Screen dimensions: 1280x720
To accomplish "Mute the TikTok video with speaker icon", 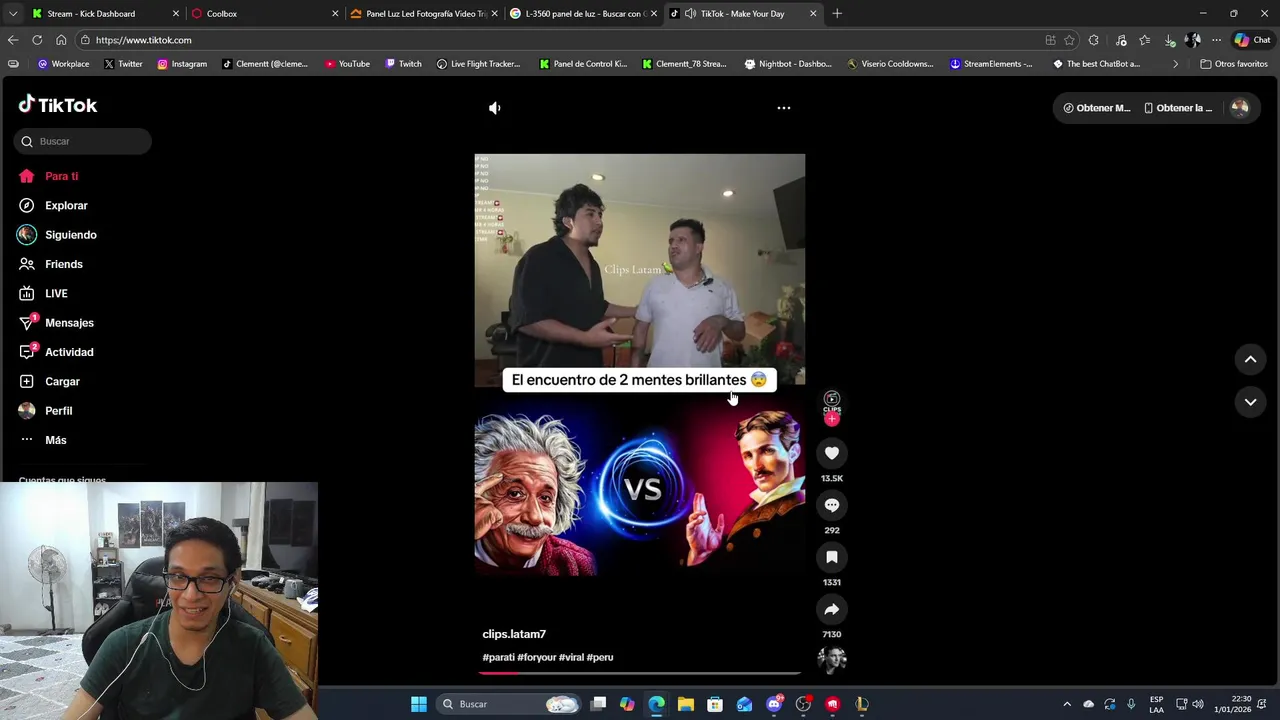I will [494, 108].
